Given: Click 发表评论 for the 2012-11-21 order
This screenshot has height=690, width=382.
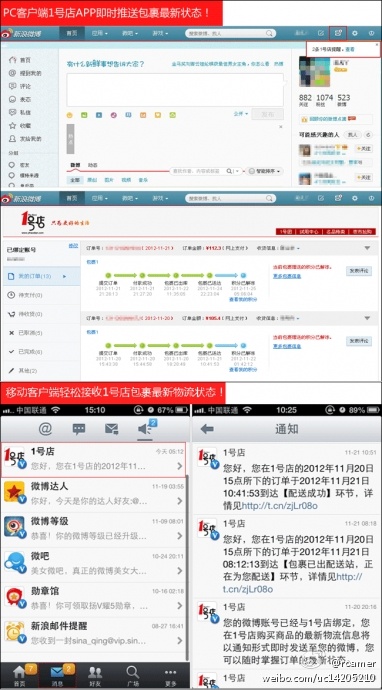Looking at the screenshot, I should (x=359, y=271).
